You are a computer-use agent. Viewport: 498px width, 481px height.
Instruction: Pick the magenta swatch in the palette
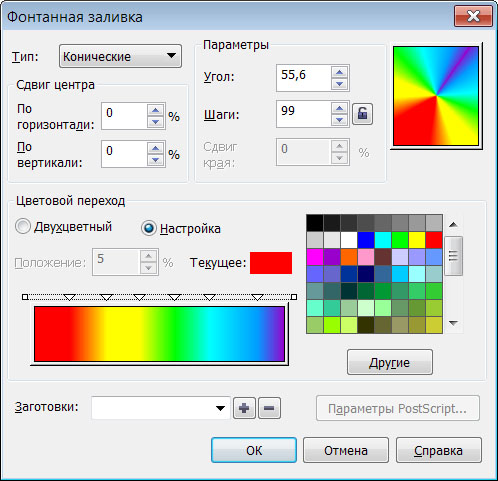click(315, 257)
